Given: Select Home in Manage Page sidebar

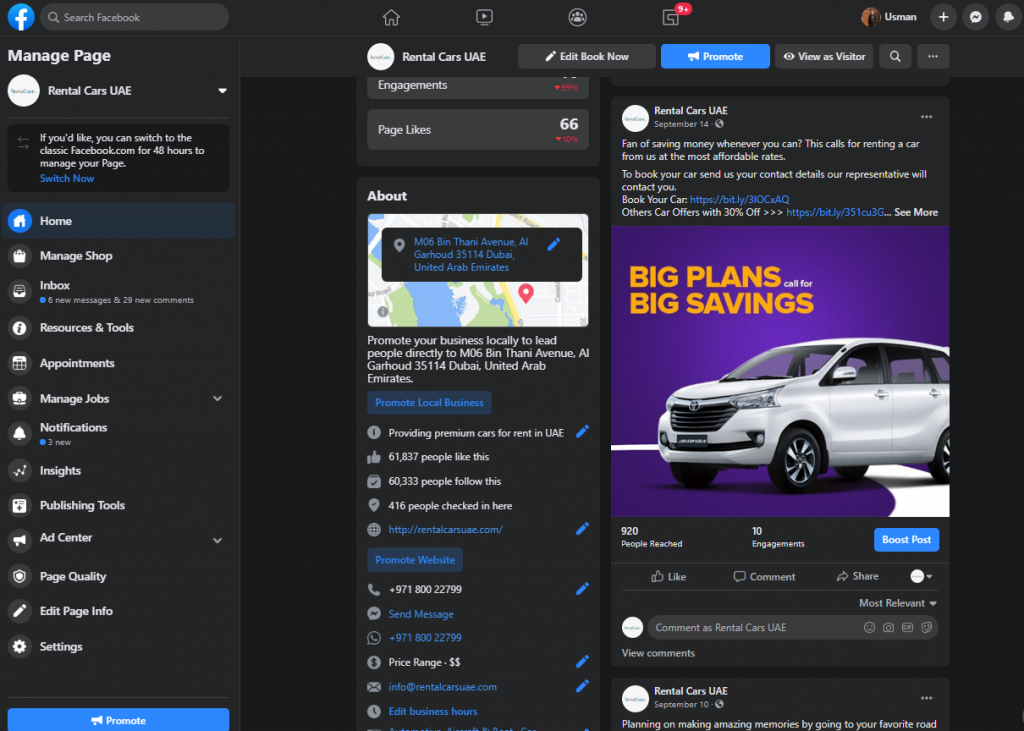Looking at the screenshot, I should (119, 221).
